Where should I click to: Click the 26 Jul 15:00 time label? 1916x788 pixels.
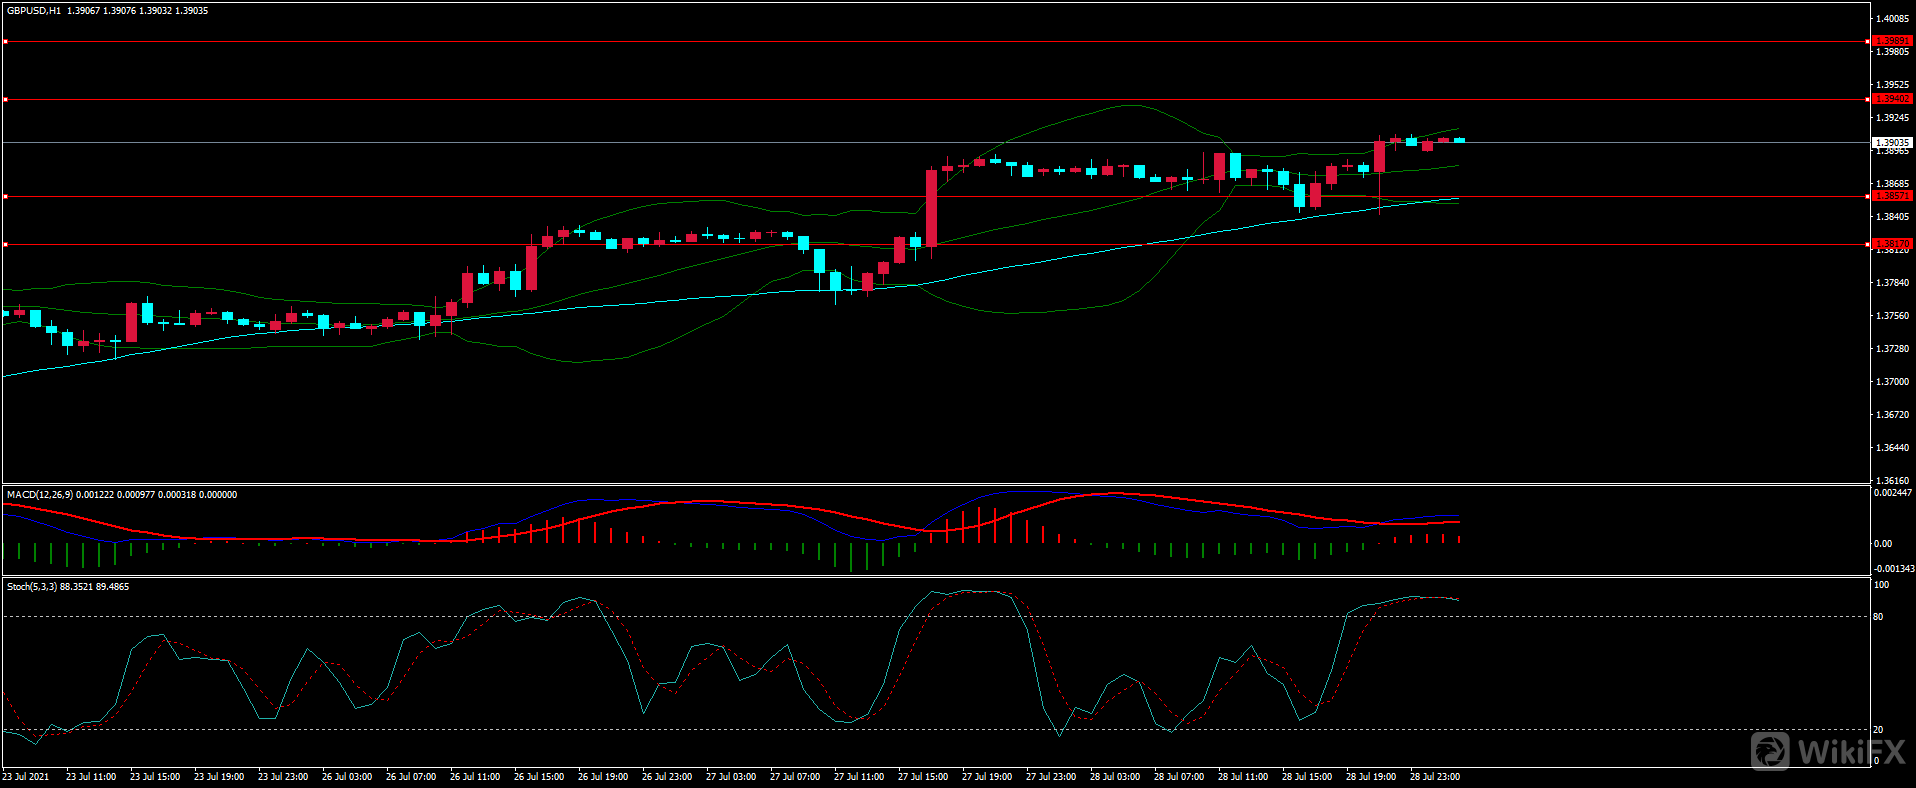tap(538, 777)
